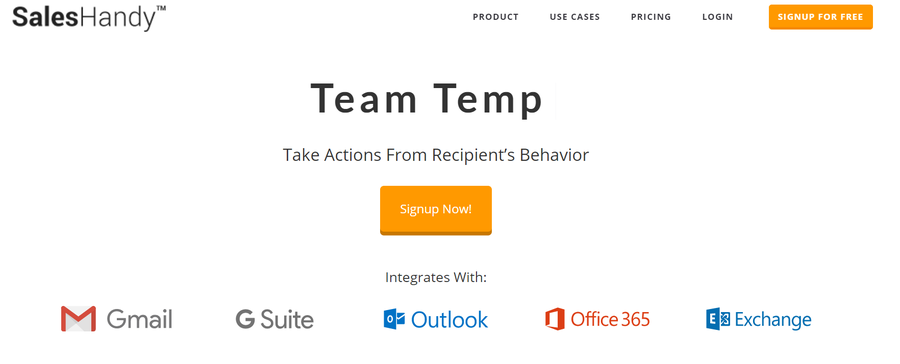This screenshot has width=900, height=364.
Task: Go to the Pricing page
Action: coord(651,17)
